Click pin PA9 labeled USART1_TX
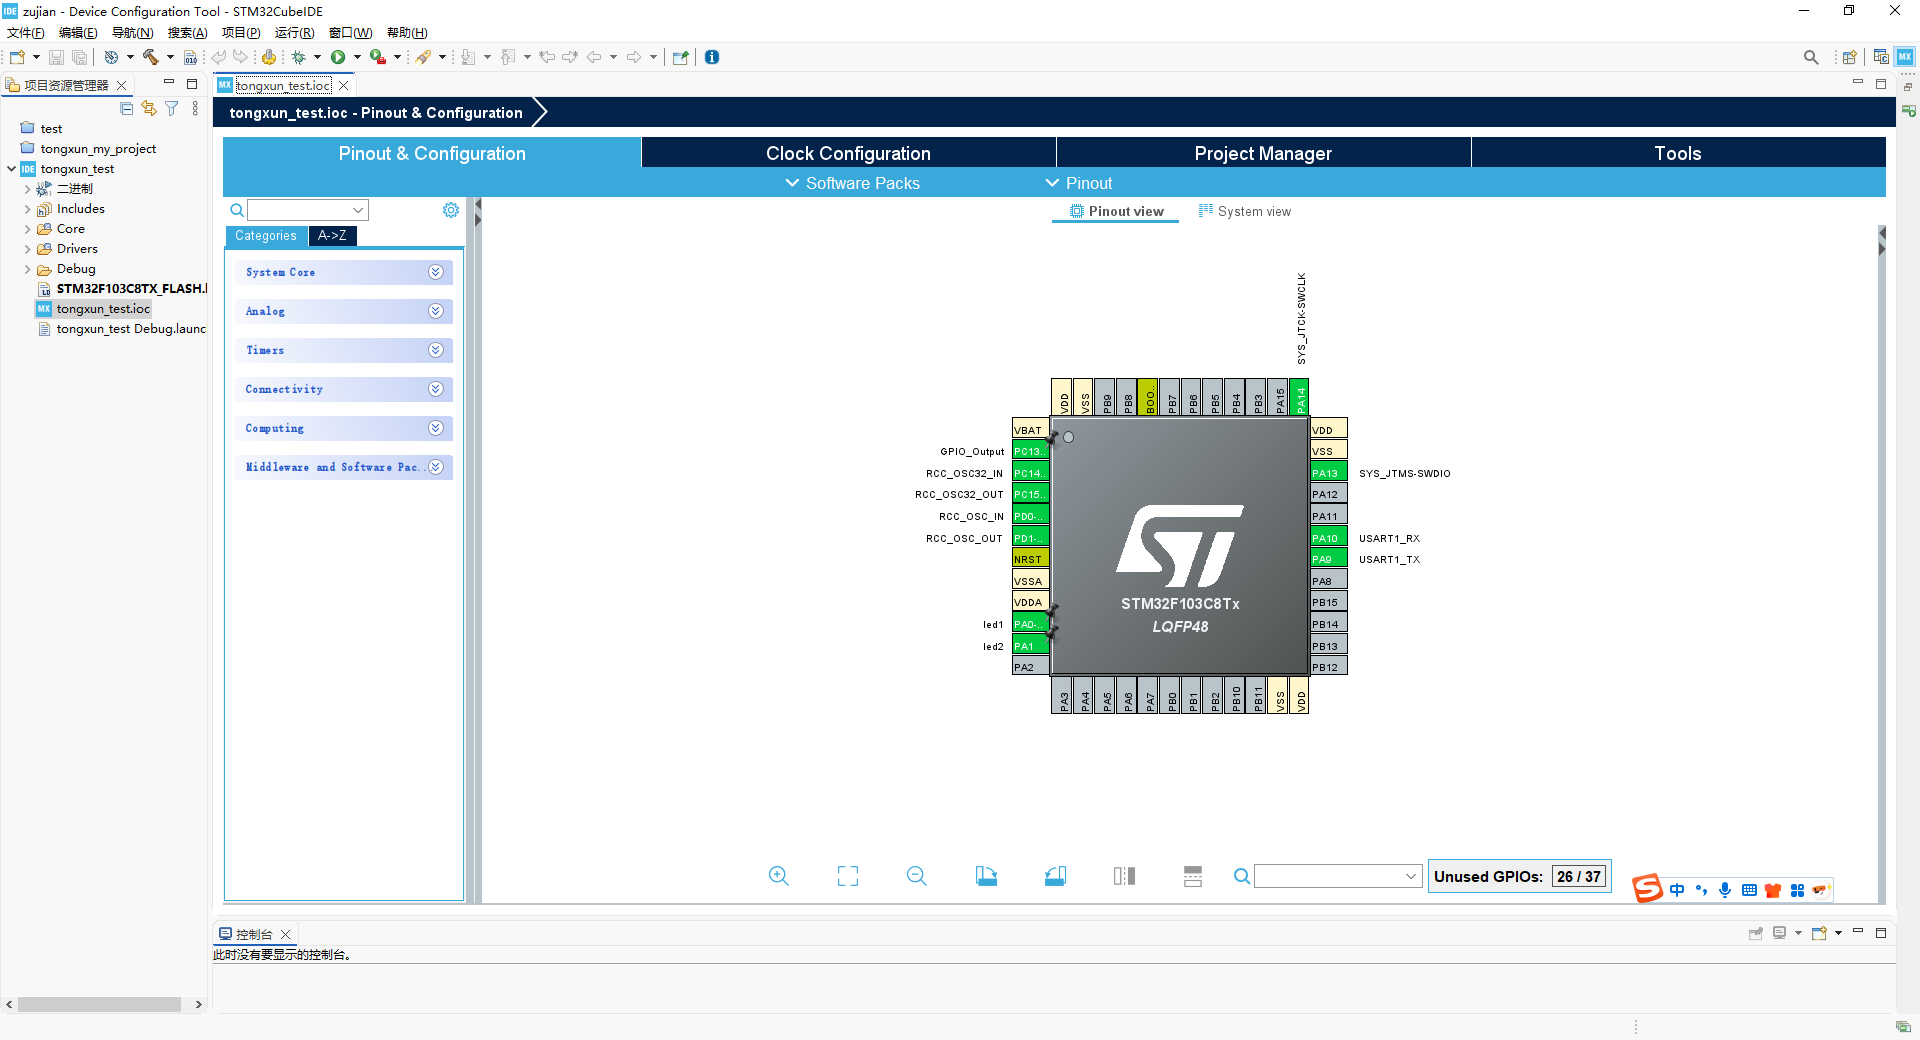The height and width of the screenshot is (1040, 1920). pos(1326,558)
